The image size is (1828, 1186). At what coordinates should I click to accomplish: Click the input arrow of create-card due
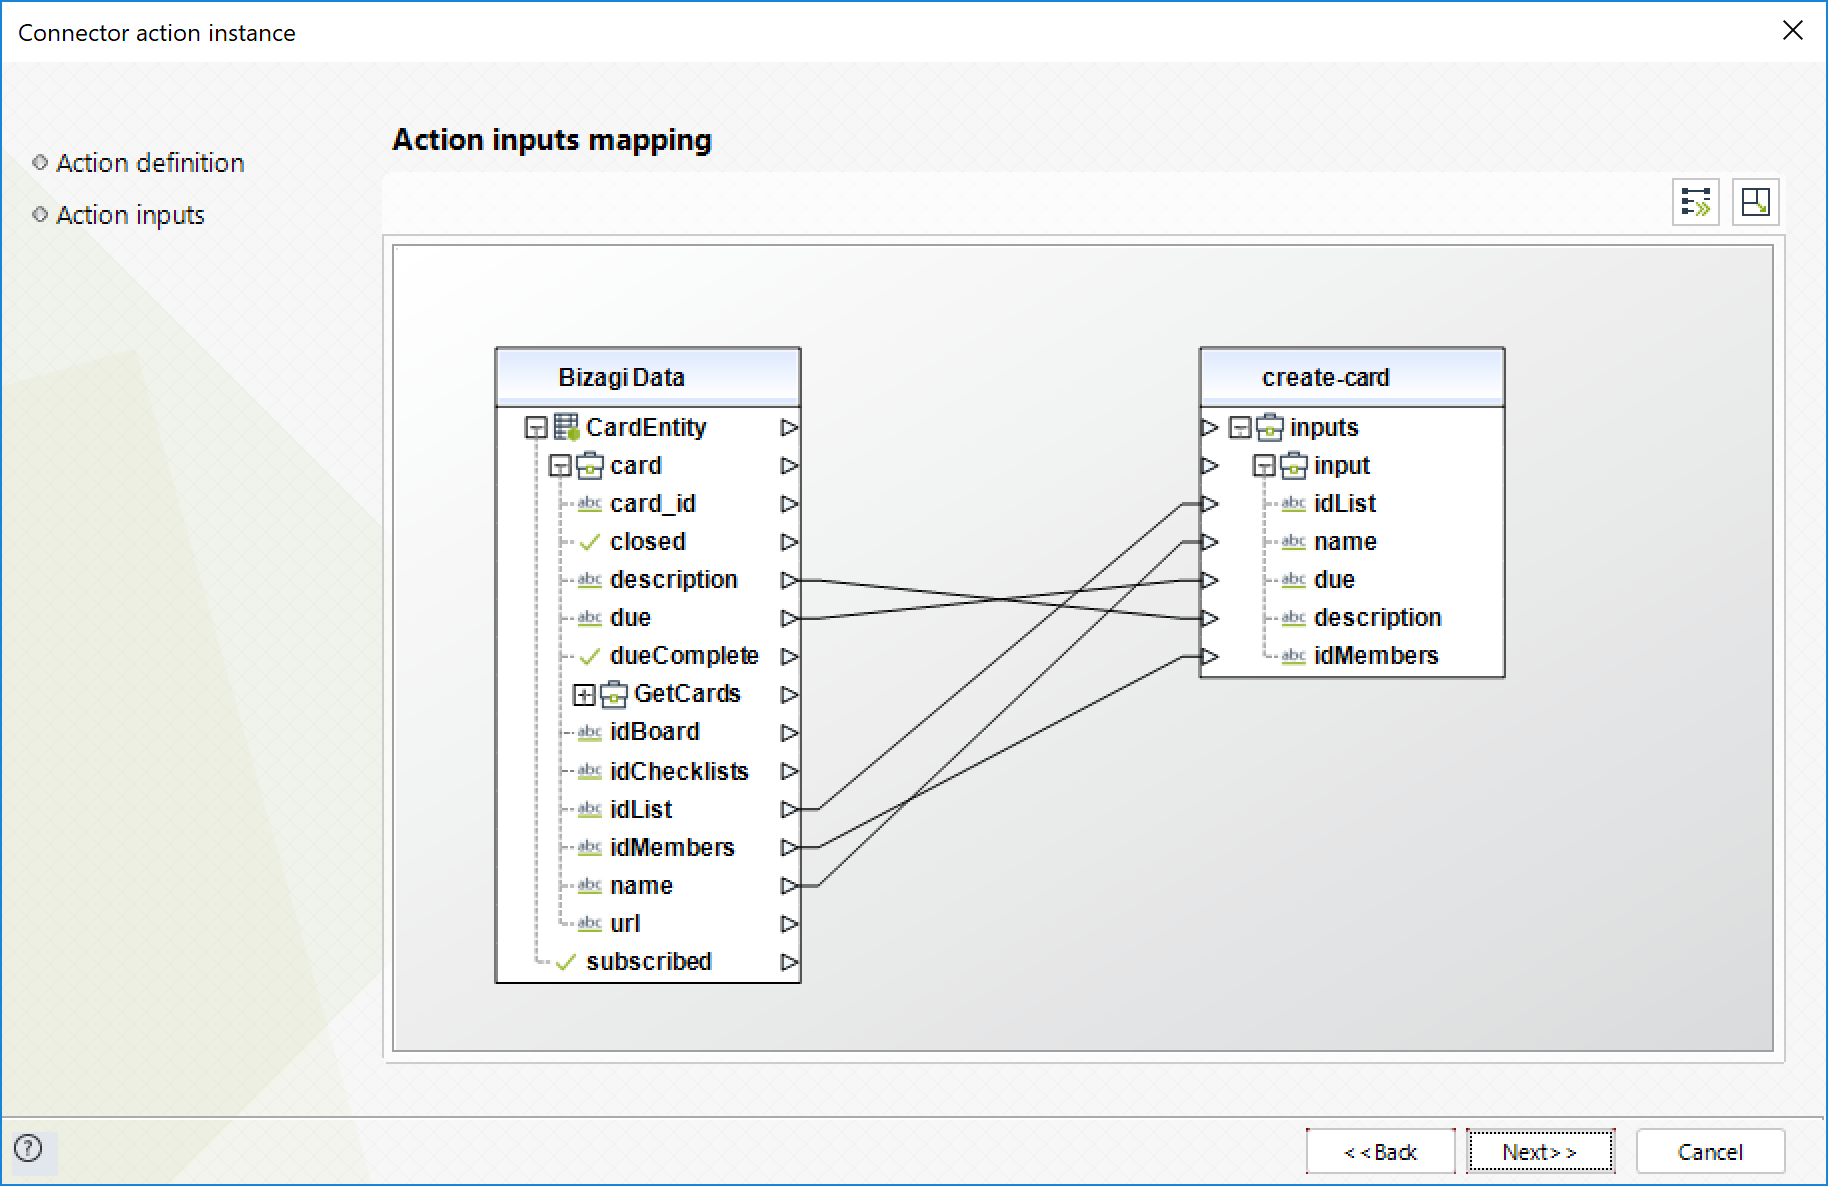[1210, 579]
